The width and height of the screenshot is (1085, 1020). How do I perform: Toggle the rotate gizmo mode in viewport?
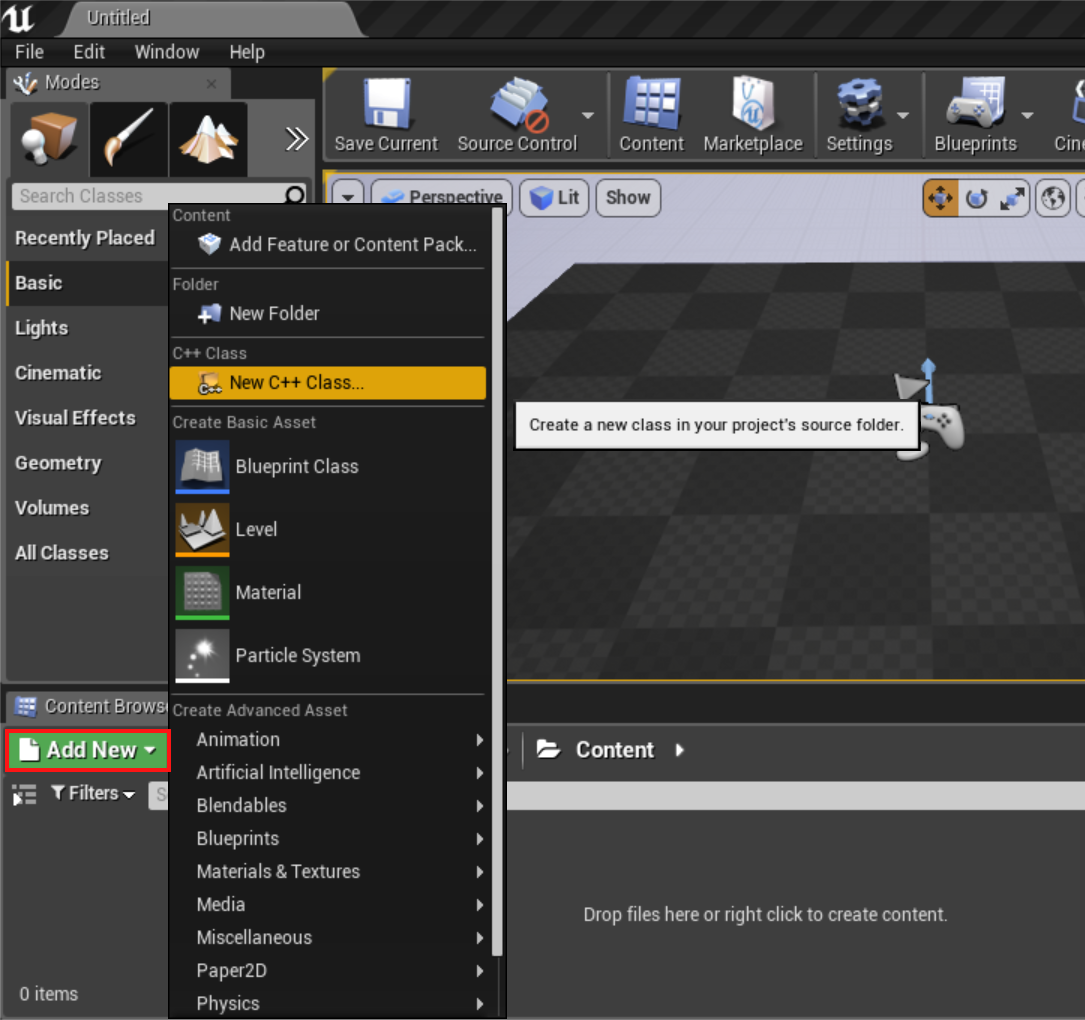[976, 198]
